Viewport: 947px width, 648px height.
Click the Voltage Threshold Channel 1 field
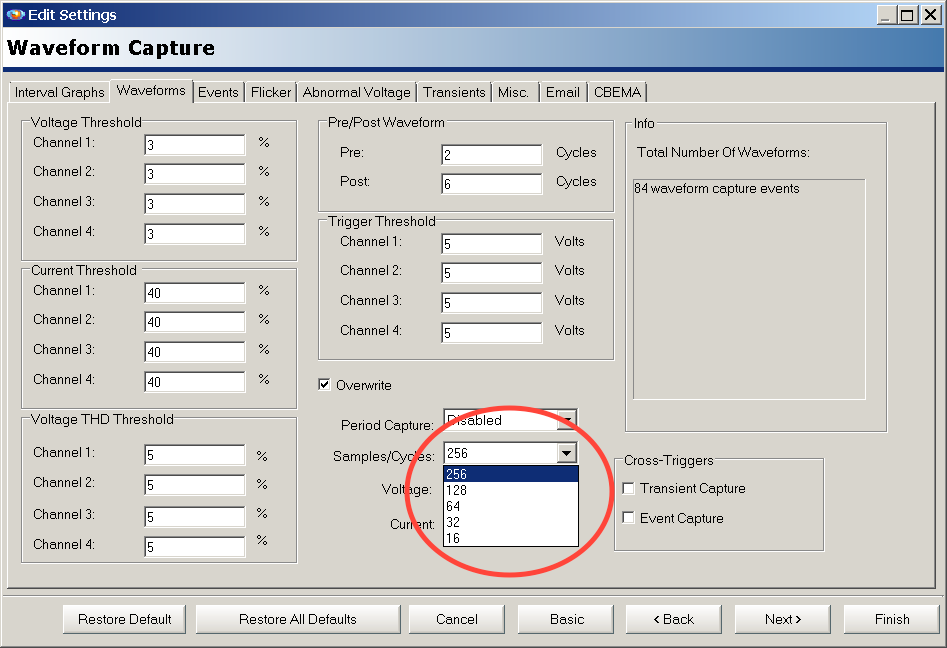(x=194, y=144)
